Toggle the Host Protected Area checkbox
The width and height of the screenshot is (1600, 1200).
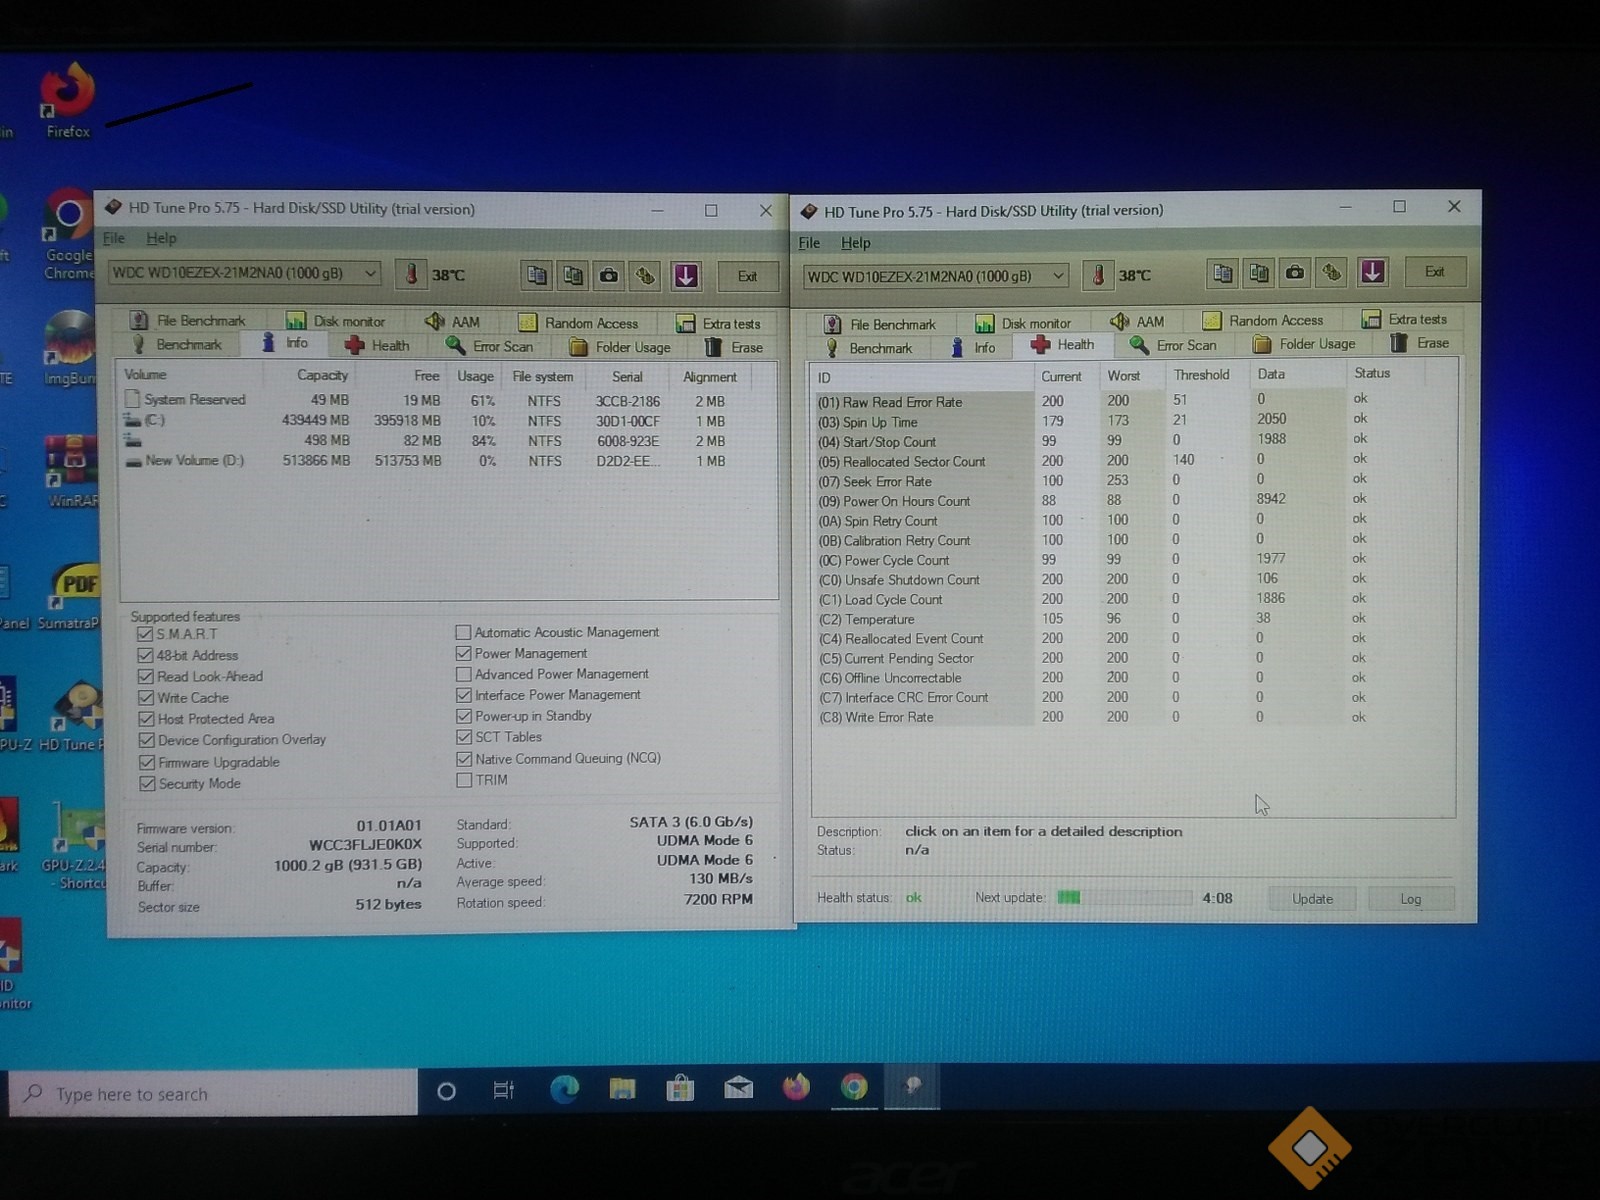click(146, 719)
